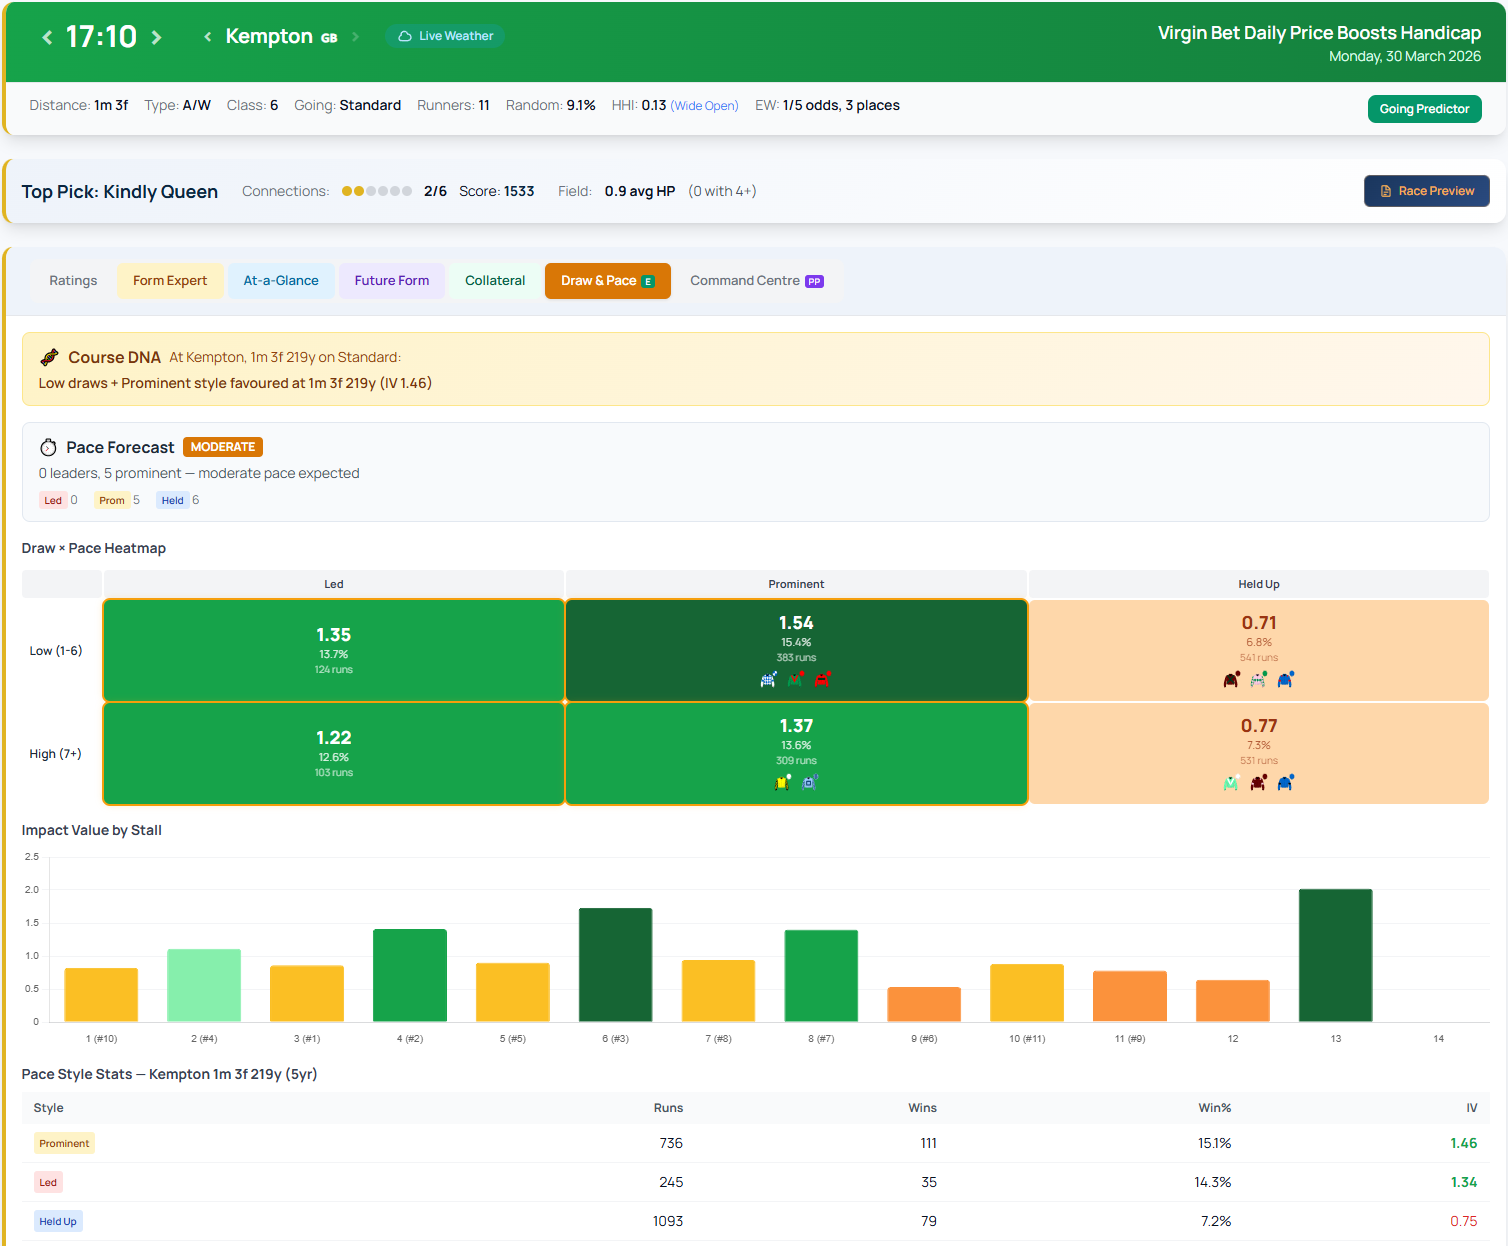Click the Pace Forecast stopwatch icon

(48, 447)
